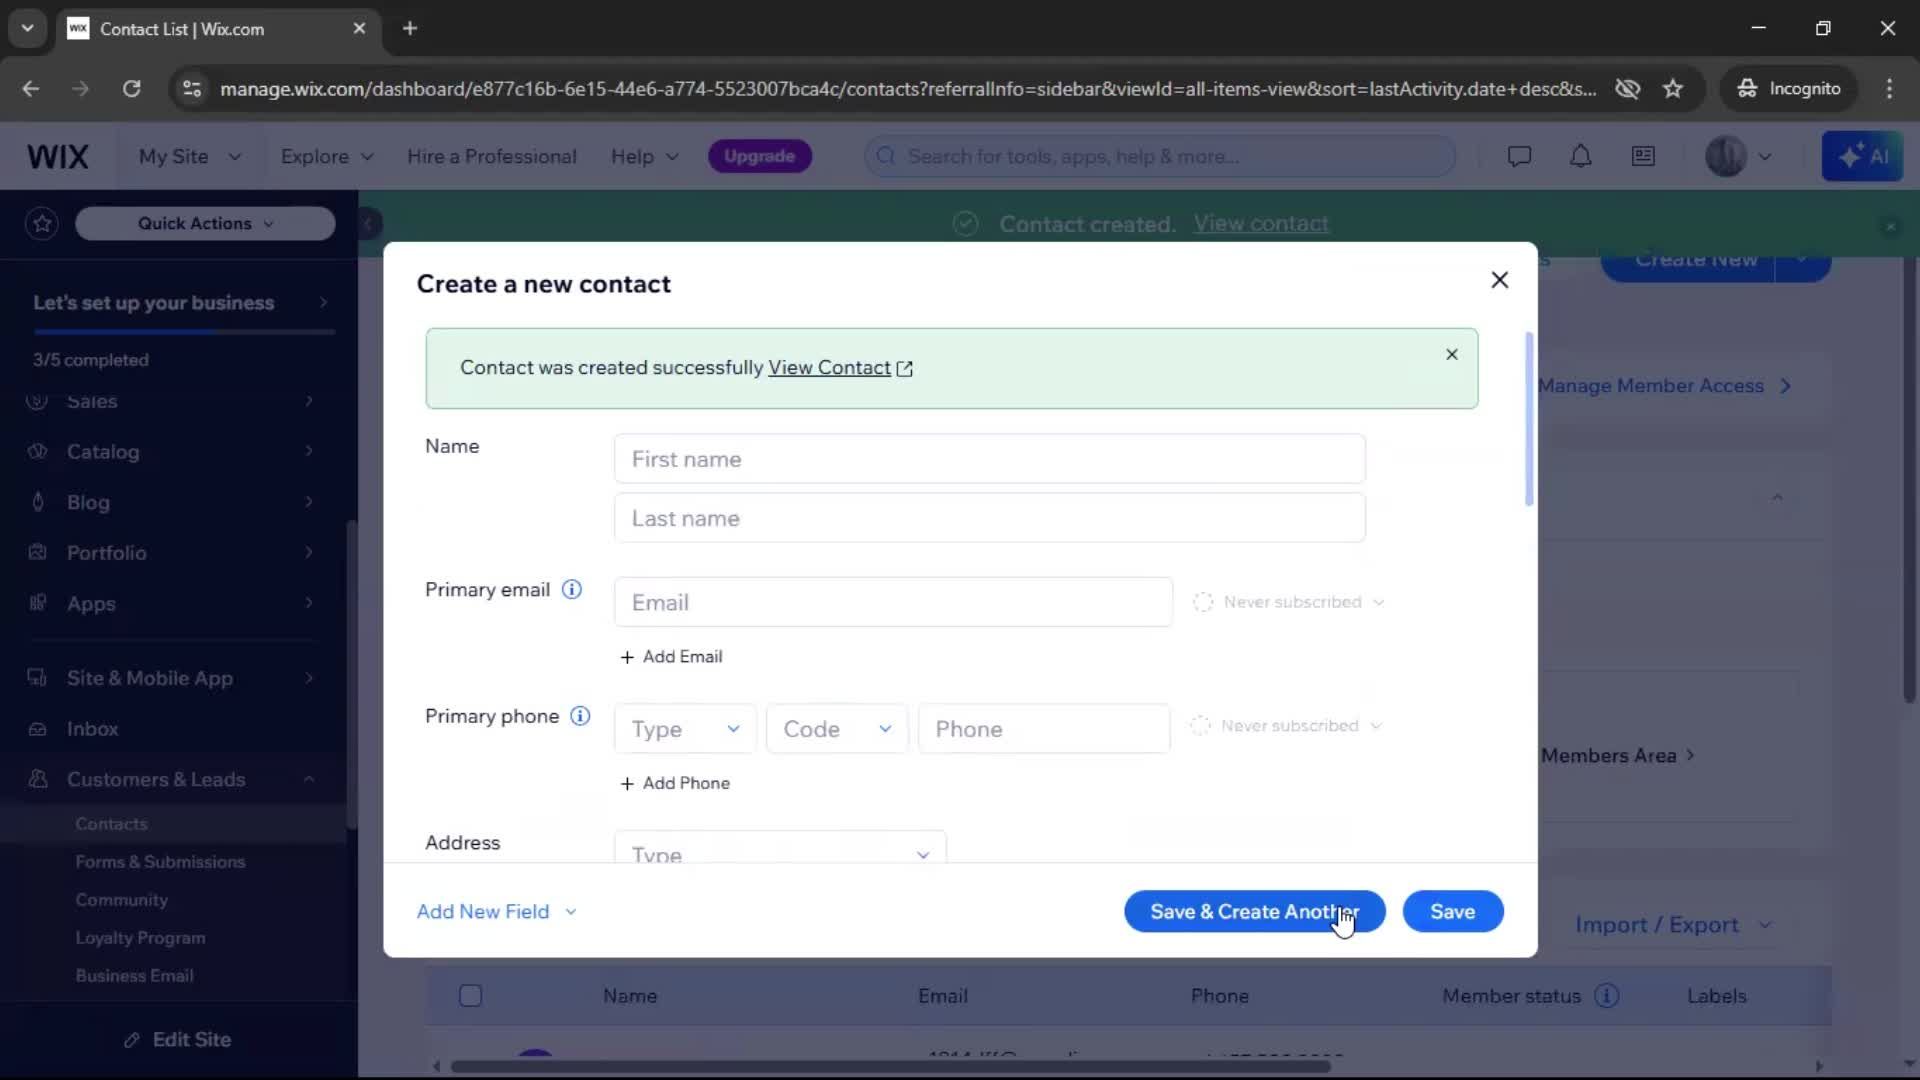Close the Create a new contact dialog
The height and width of the screenshot is (1080, 1920).
pos(1499,280)
